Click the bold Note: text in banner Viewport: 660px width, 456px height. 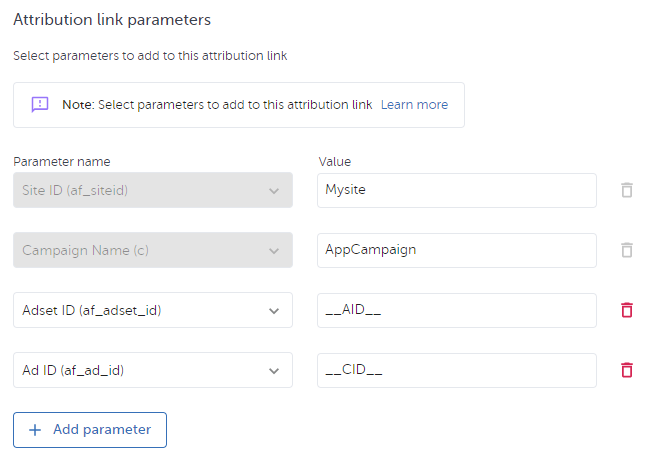76,105
